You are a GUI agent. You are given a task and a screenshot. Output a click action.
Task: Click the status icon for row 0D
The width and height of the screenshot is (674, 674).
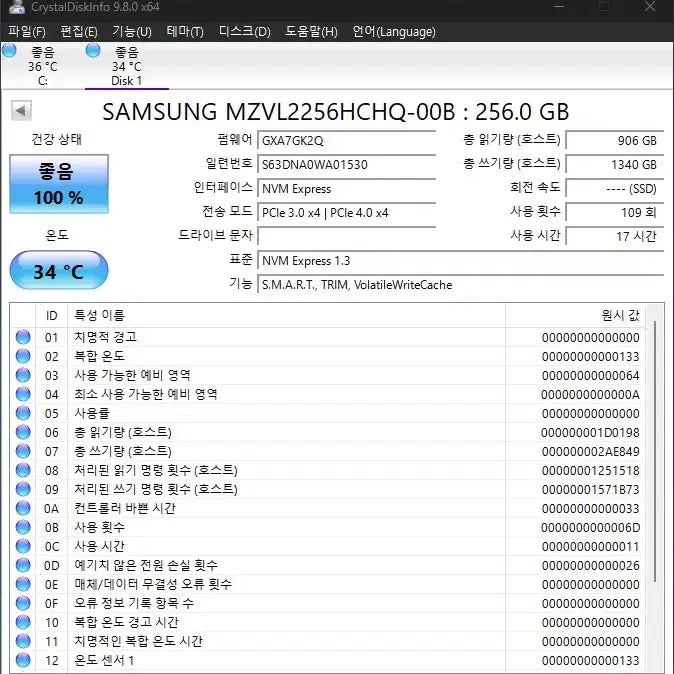(x=23, y=565)
